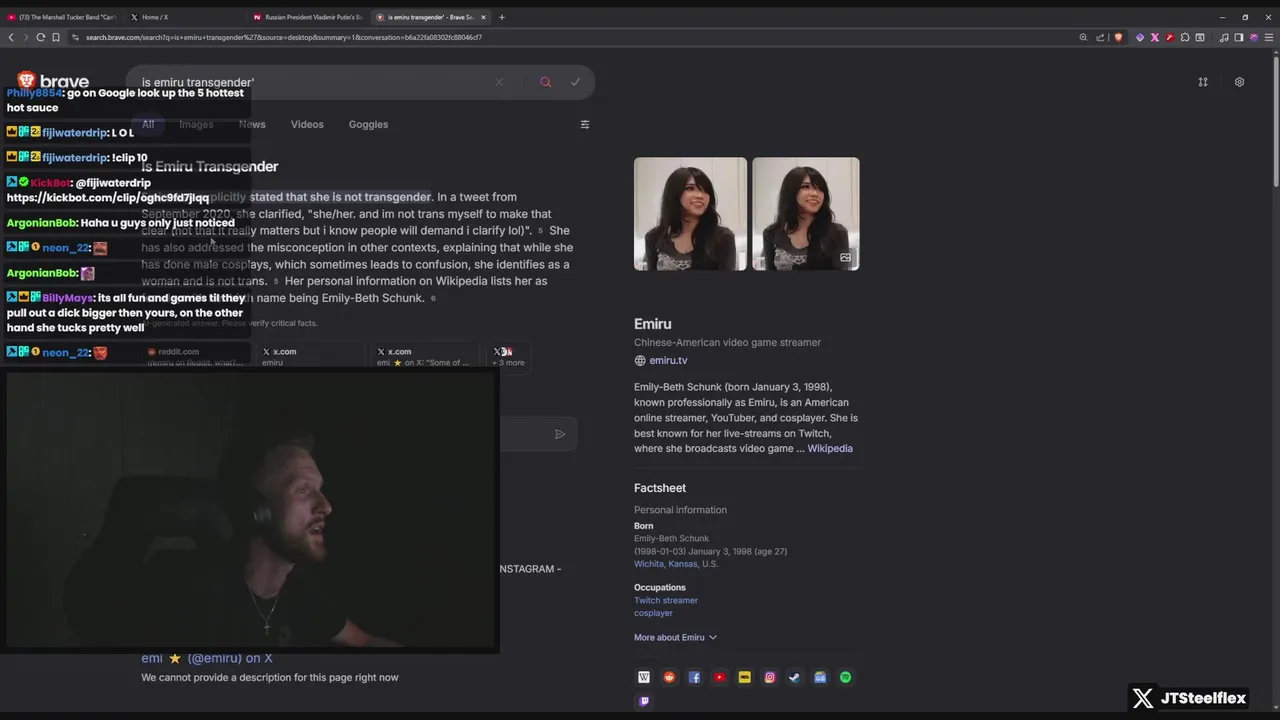Open Emiru's YouTube channel icon

click(x=719, y=677)
